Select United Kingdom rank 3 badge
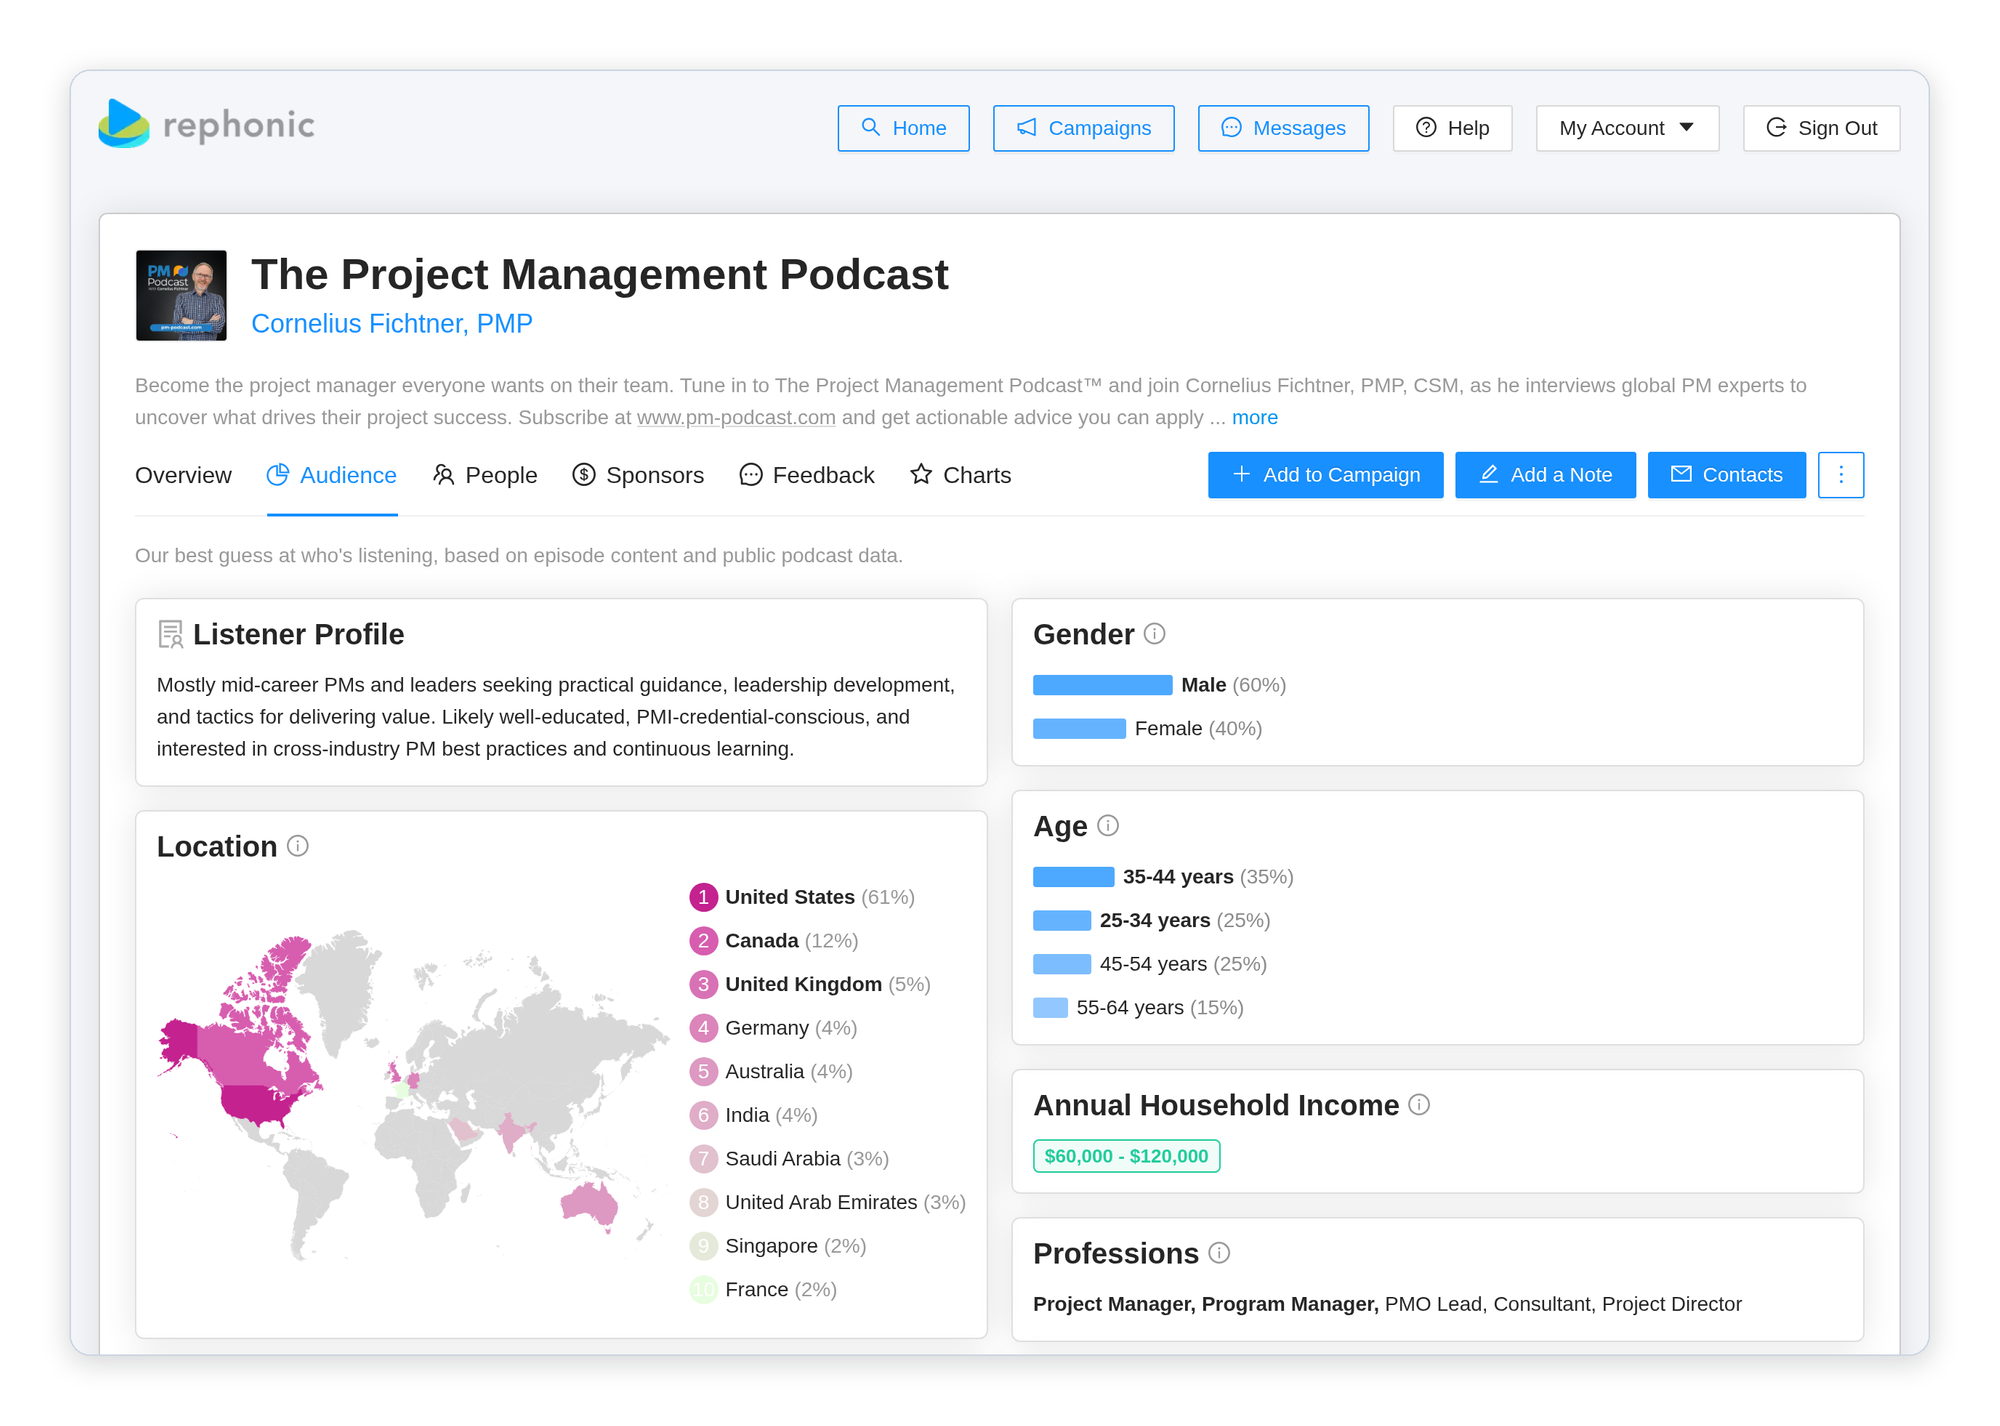This screenshot has height=1426, width=2000. pyautogui.click(x=703, y=984)
